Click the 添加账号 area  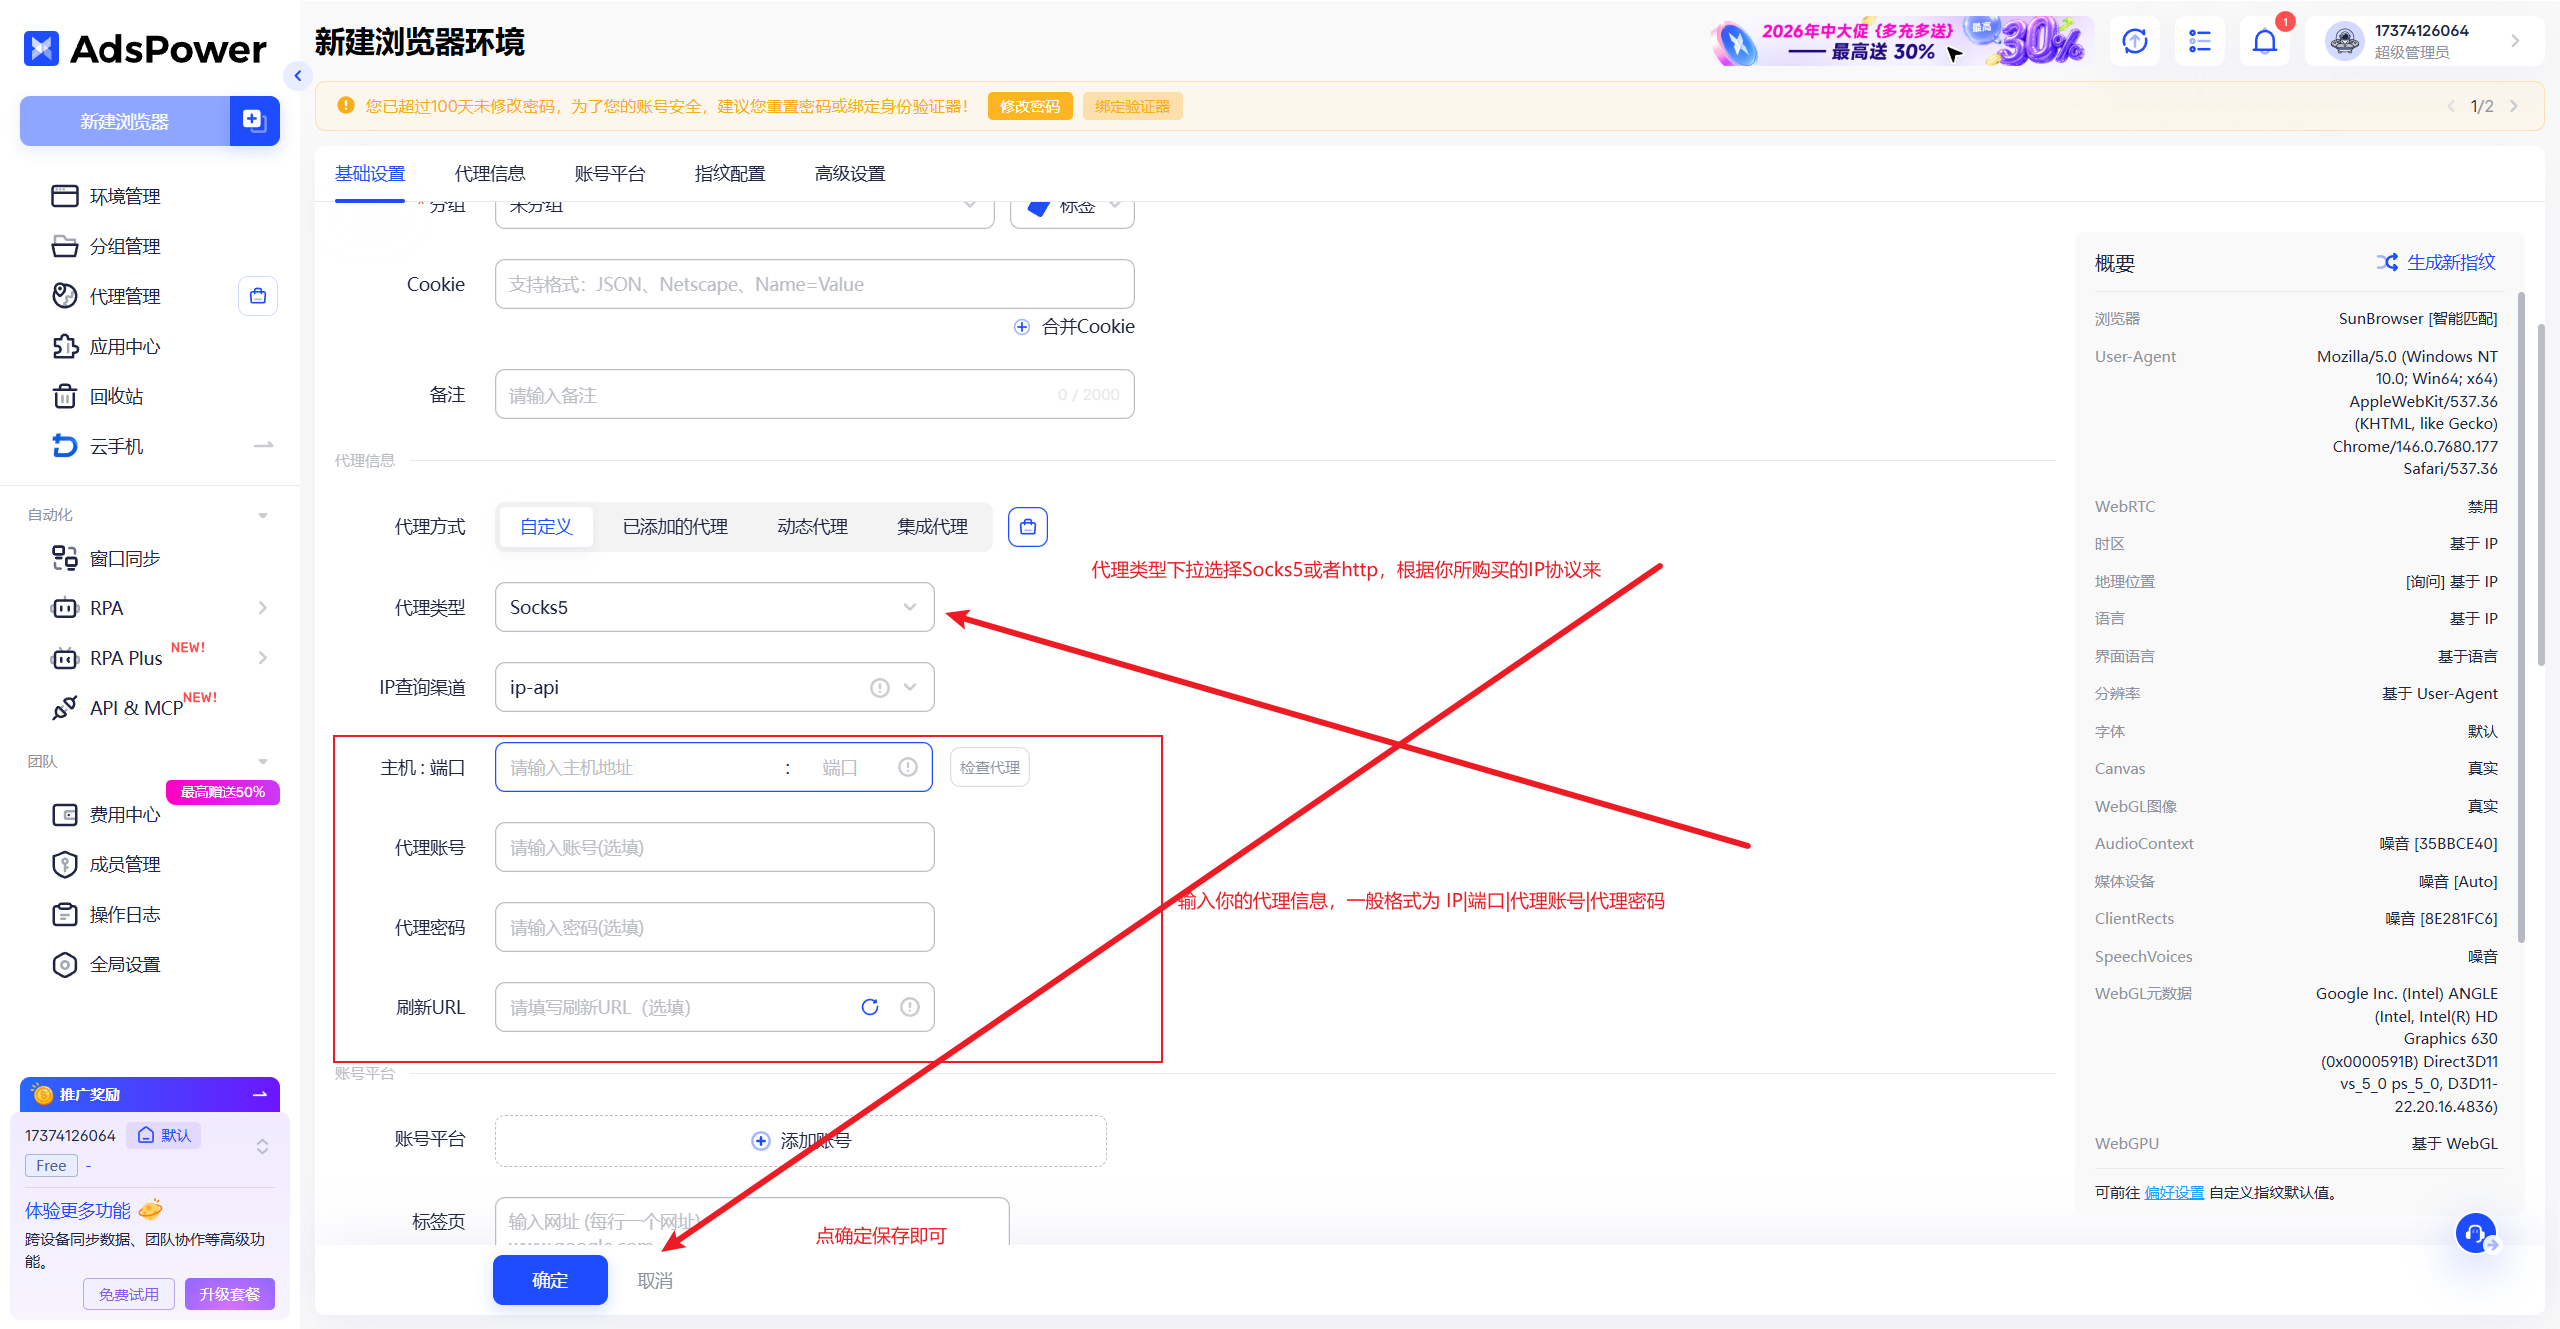click(x=800, y=1141)
